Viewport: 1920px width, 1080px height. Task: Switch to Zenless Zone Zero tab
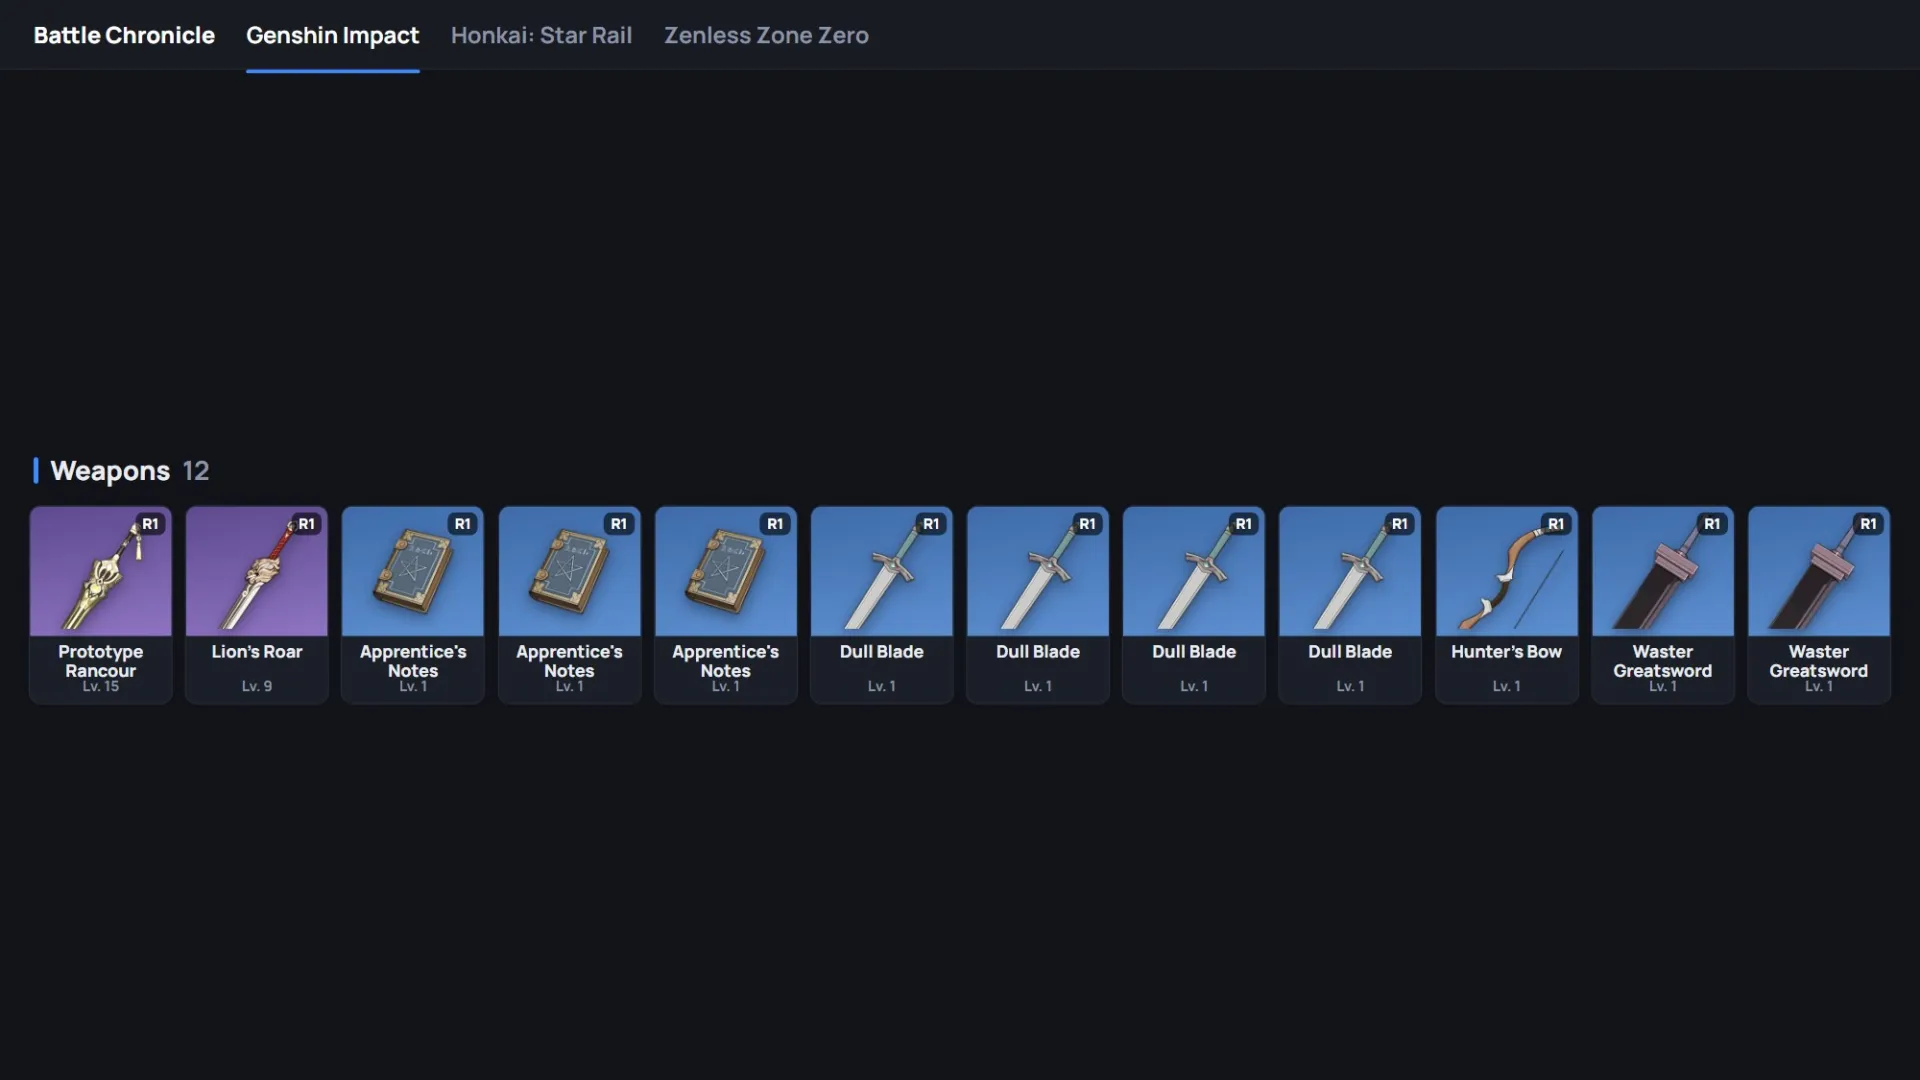(766, 35)
